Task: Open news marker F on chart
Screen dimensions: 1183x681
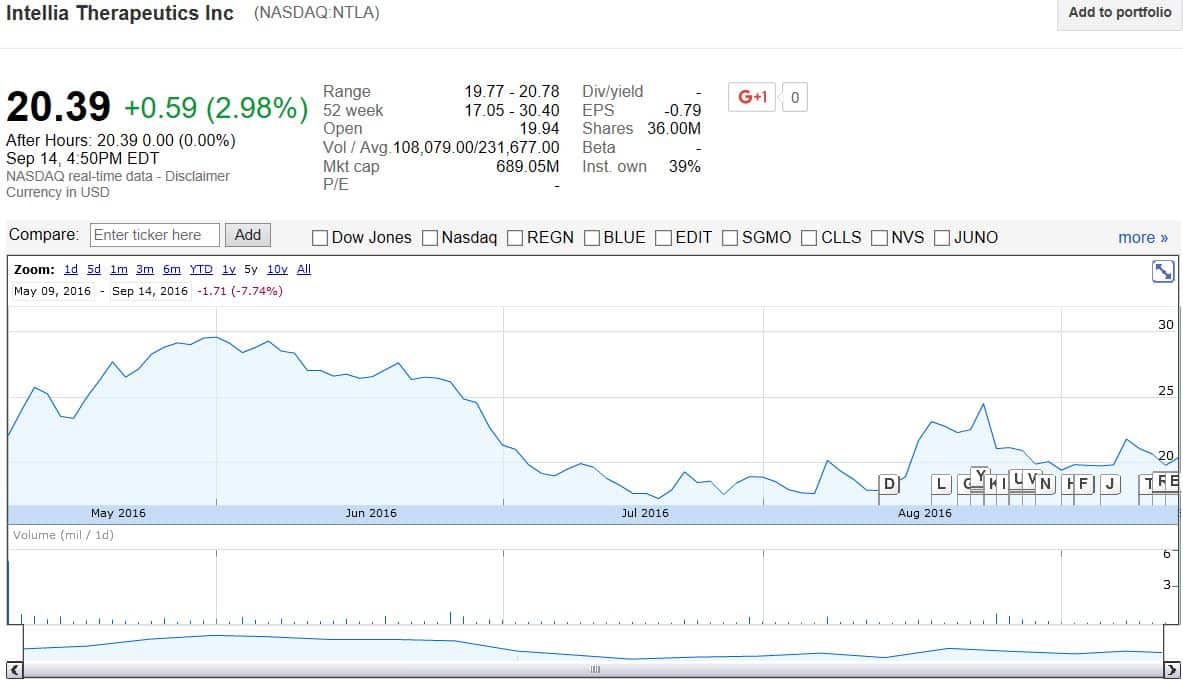Action: coord(1083,484)
